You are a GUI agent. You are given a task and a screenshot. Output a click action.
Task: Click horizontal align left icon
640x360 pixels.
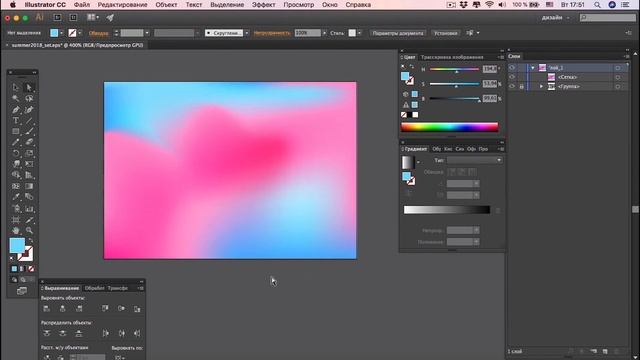point(47,309)
